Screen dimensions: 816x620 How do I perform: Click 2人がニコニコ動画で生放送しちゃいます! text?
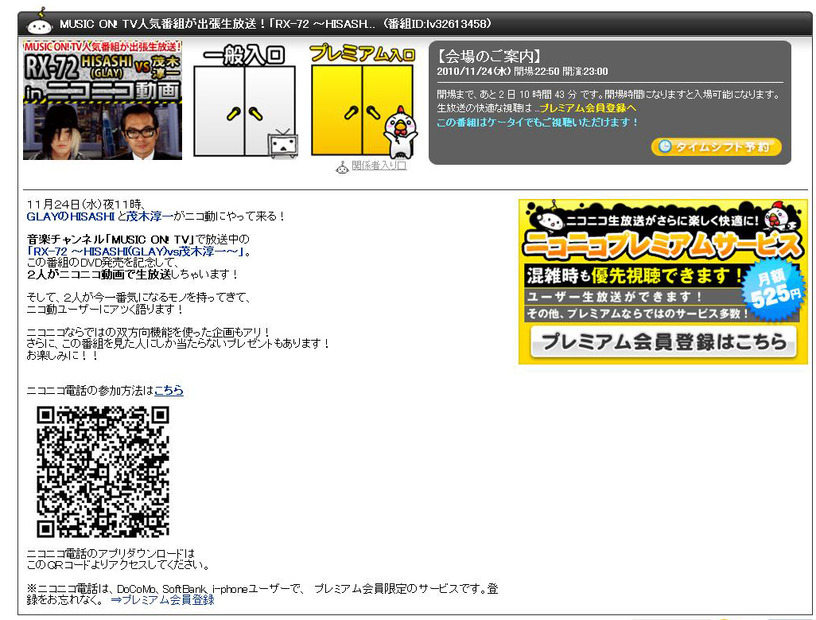click(132, 274)
